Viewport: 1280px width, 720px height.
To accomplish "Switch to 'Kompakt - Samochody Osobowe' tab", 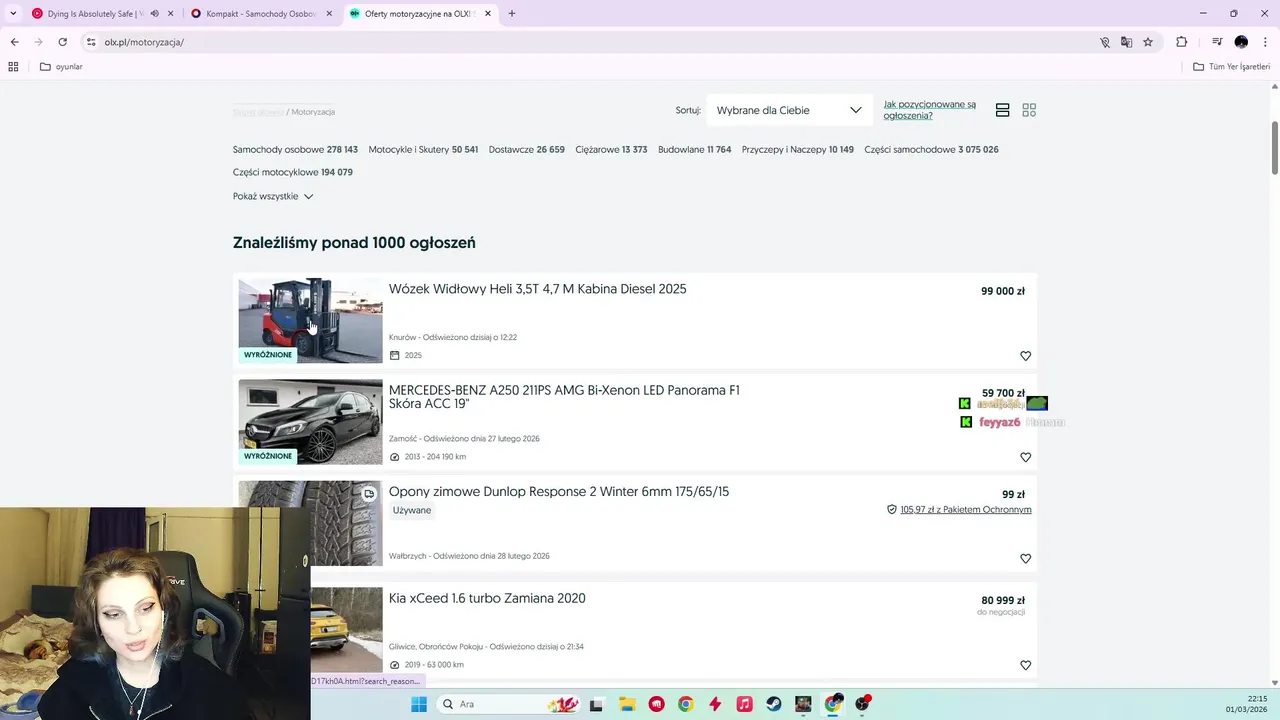I will click(x=261, y=14).
